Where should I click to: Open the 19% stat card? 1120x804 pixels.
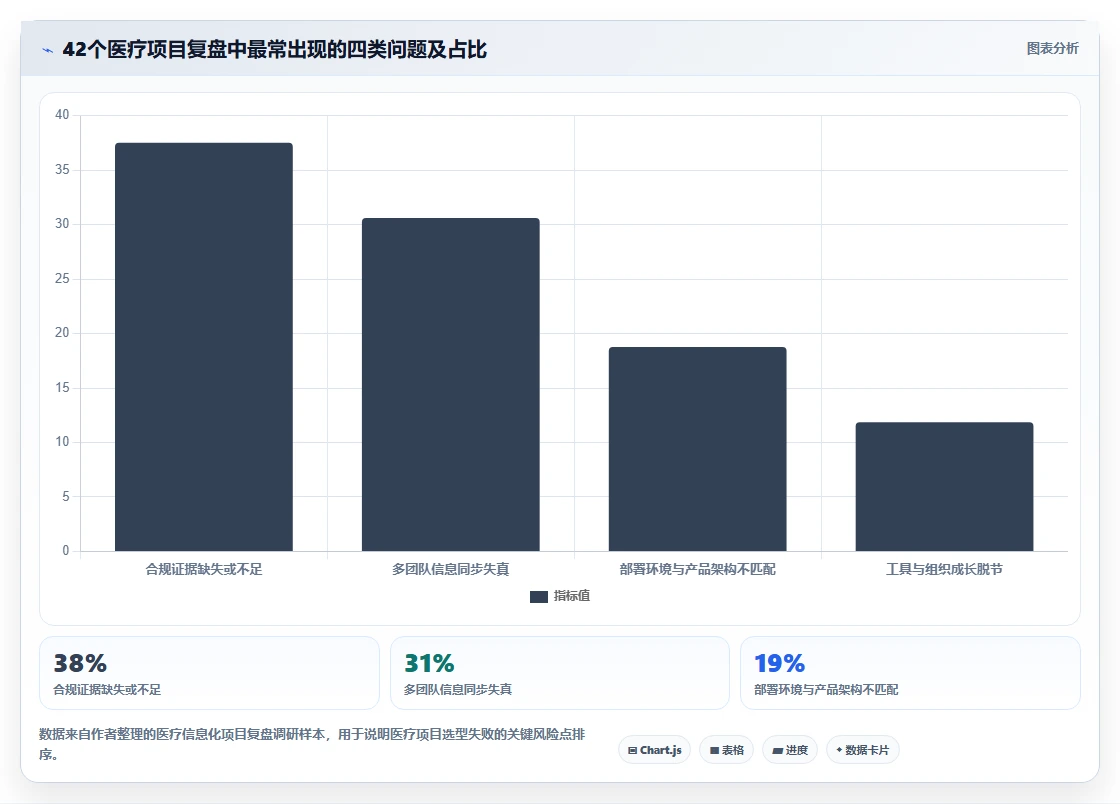click(910, 673)
